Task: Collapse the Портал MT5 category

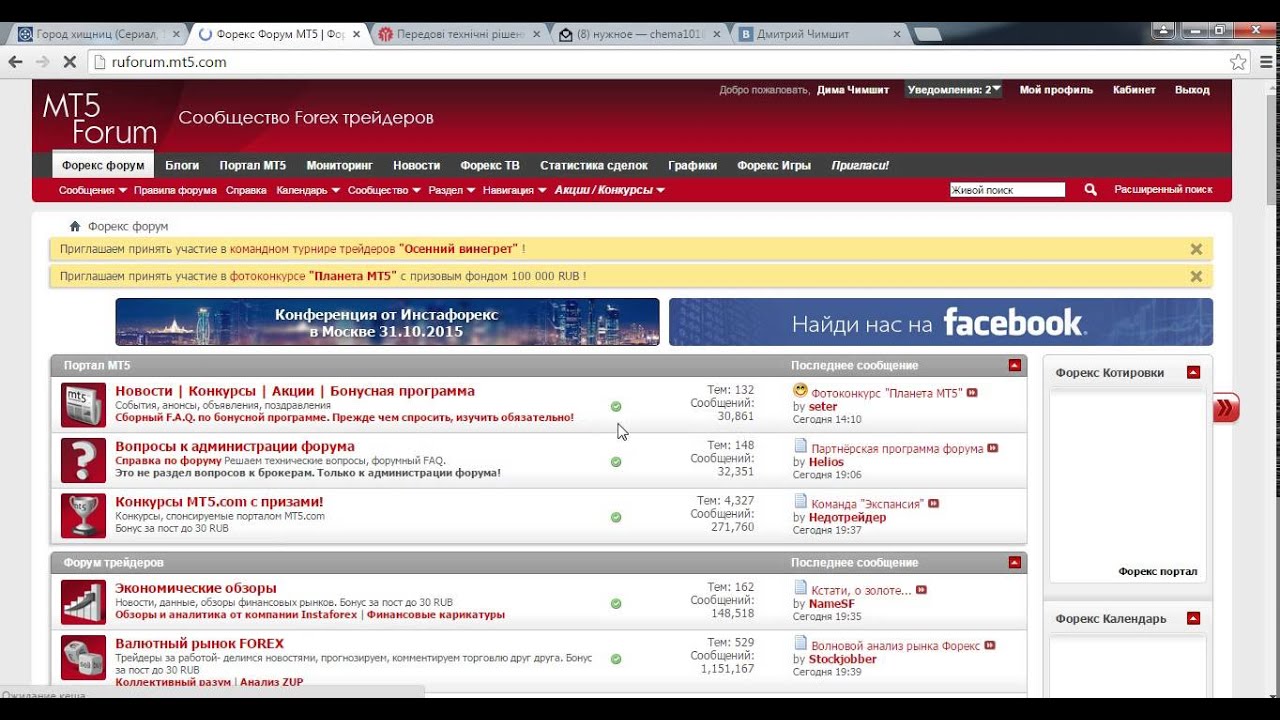Action: (x=1015, y=366)
